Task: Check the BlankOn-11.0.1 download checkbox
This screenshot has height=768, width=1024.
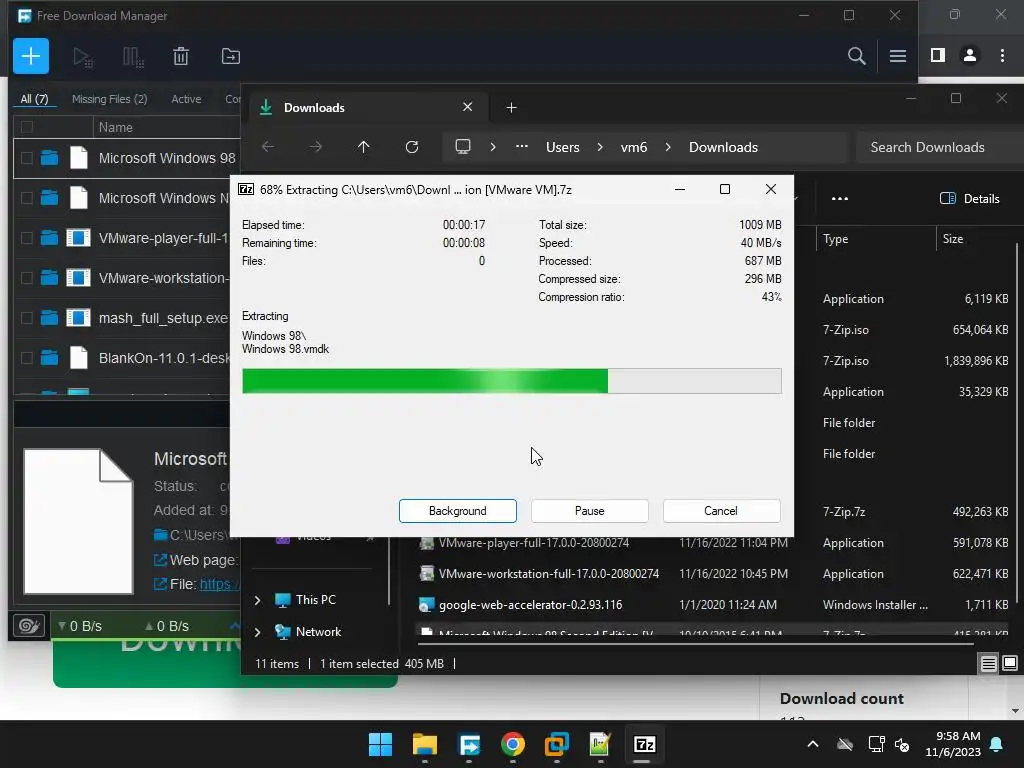Action: pyautogui.click(x=27, y=358)
